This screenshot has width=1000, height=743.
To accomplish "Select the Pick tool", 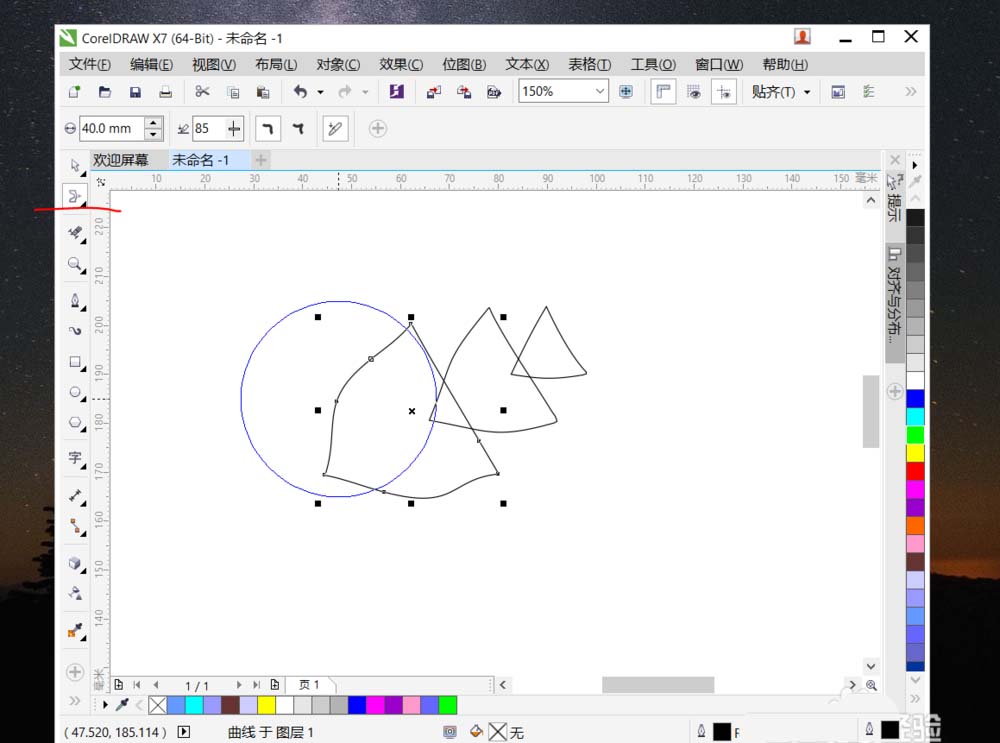I will [75, 165].
